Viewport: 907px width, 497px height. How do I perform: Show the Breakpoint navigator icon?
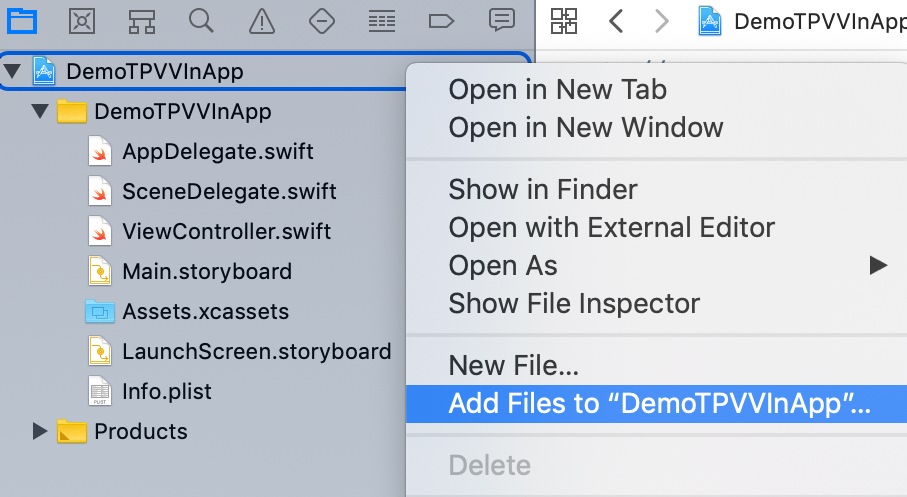tap(441, 19)
